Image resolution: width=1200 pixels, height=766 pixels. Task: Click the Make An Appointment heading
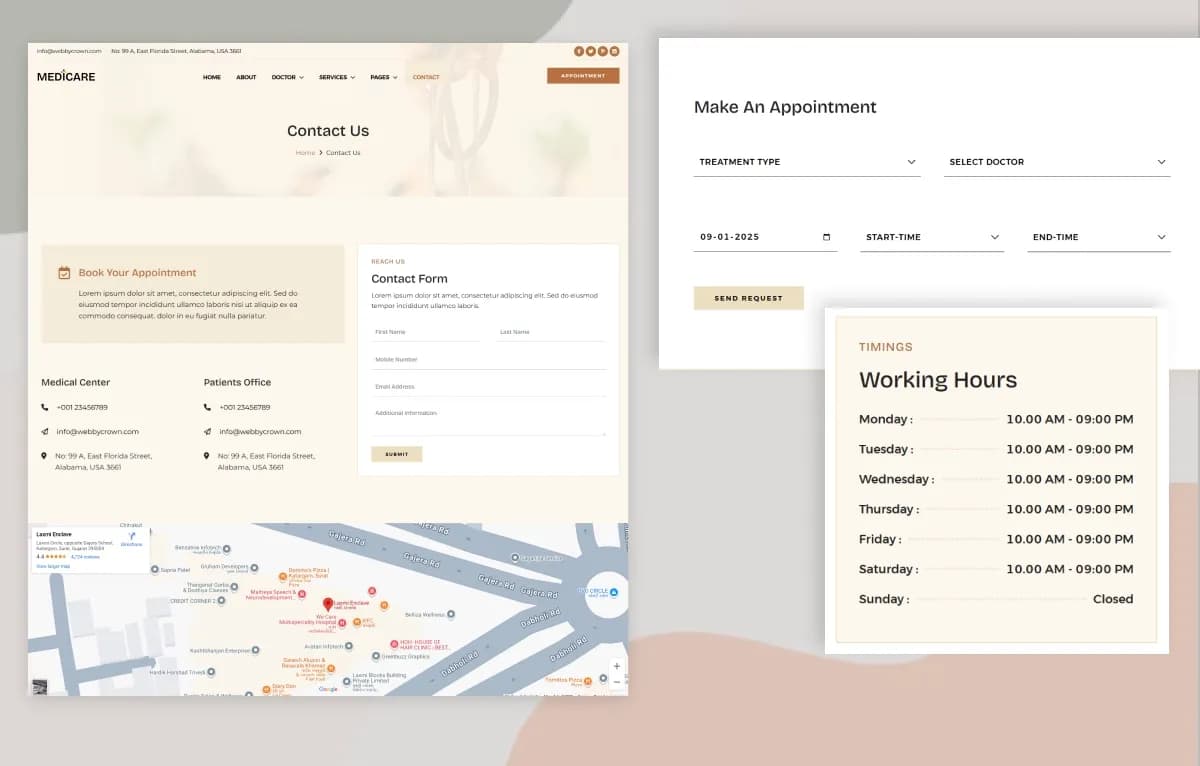785,107
